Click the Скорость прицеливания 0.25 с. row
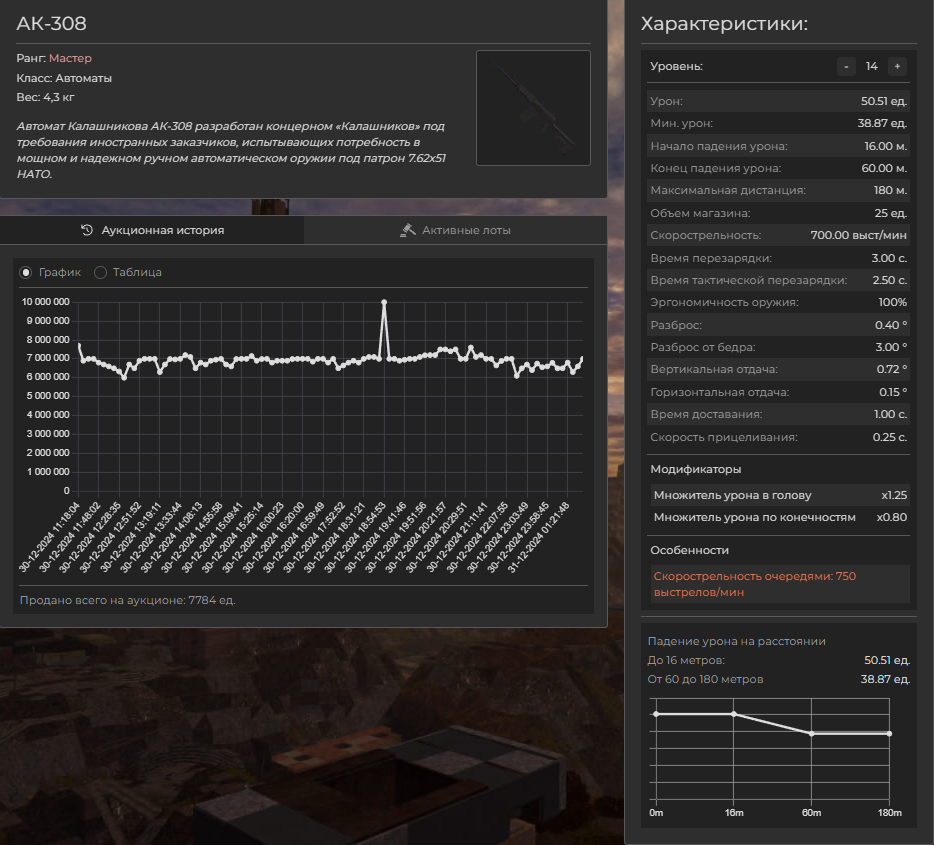 pos(778,437)
